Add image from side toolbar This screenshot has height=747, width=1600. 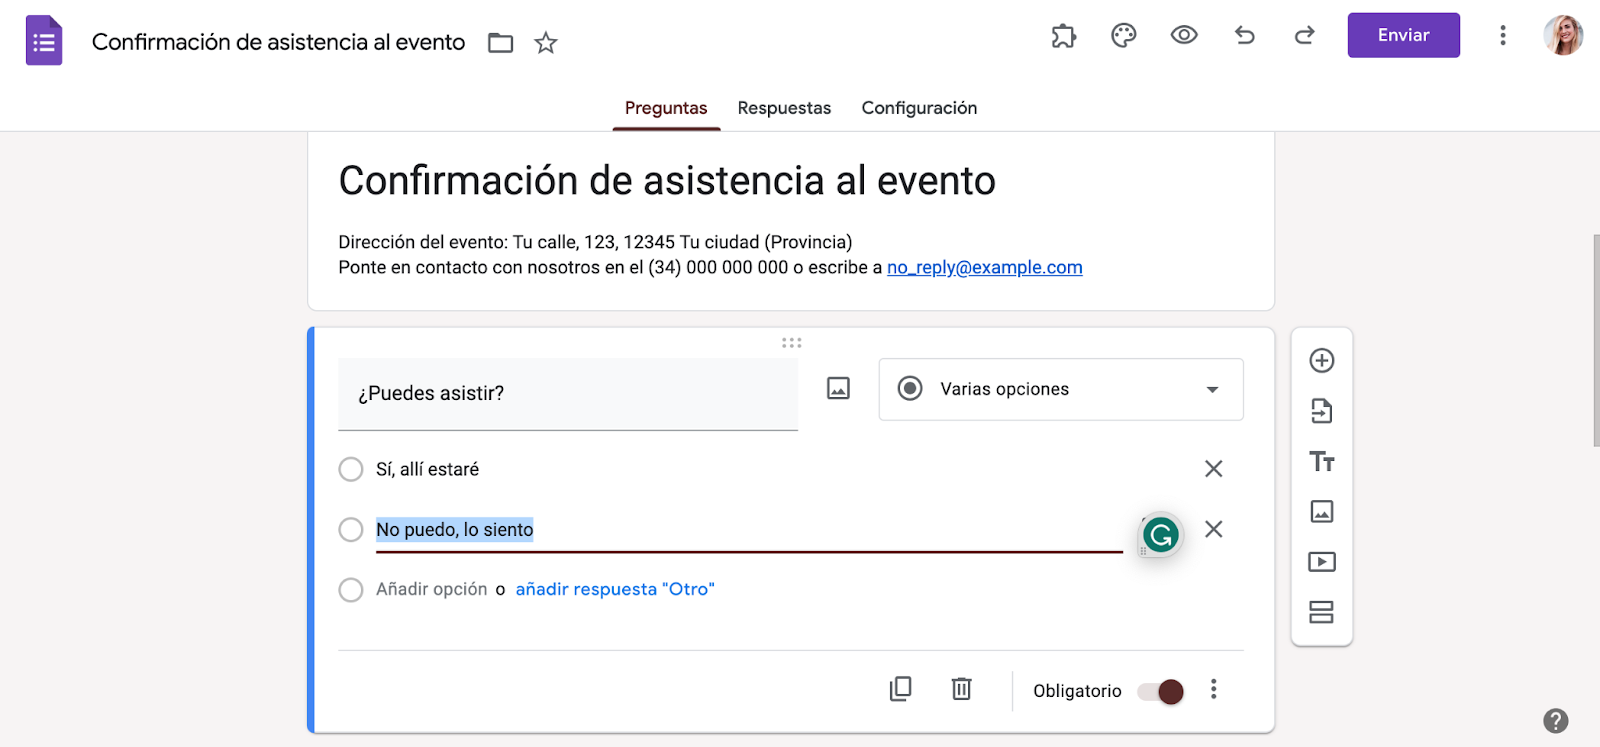pos(1322,512)
